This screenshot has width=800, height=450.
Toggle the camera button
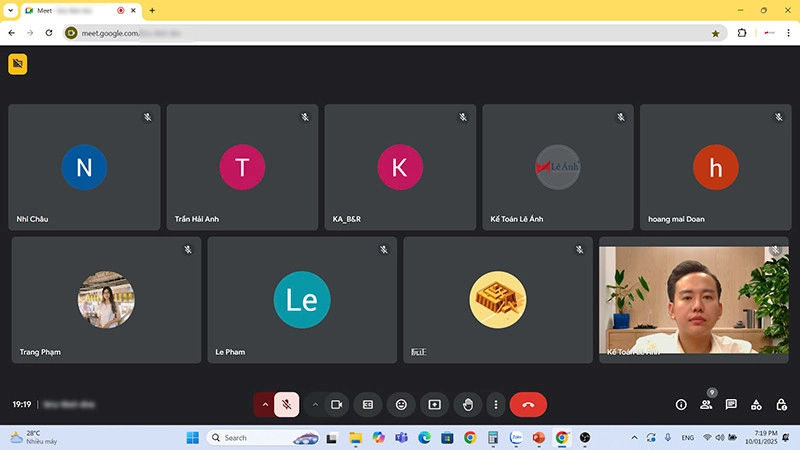click(x=337, y=404)
